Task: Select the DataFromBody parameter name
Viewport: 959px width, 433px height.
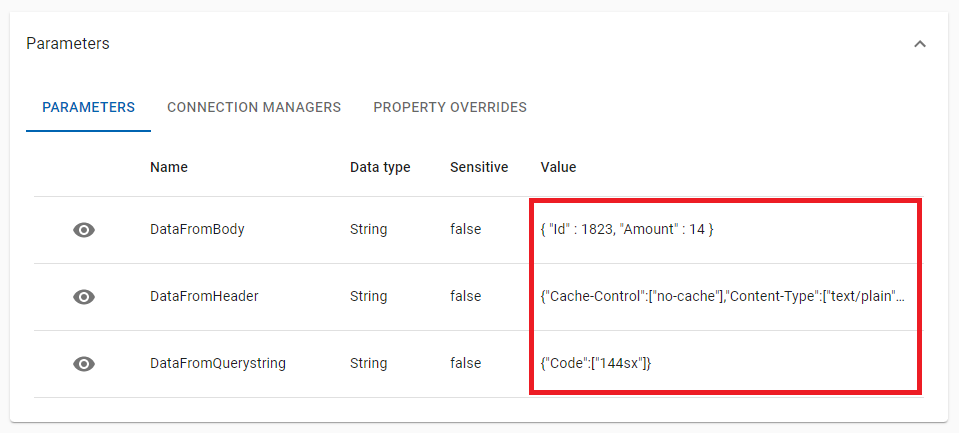Action: 197,230
